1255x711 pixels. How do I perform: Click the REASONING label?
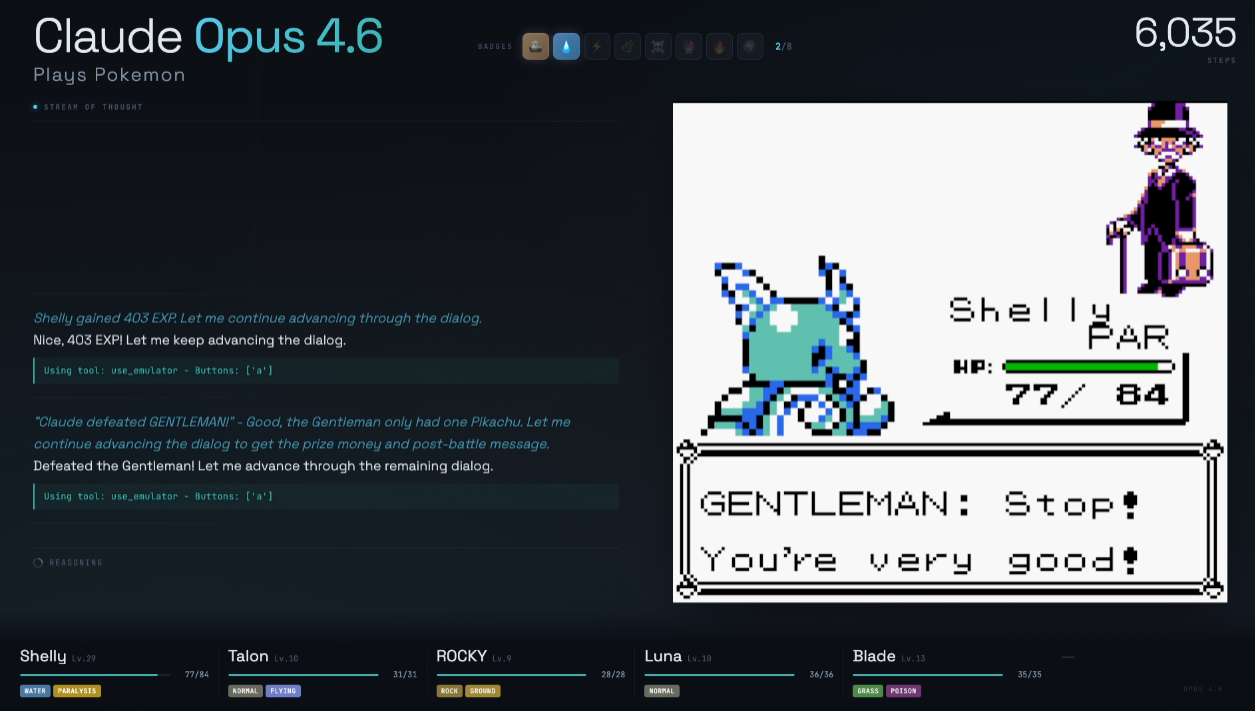[x=76, y=563]
